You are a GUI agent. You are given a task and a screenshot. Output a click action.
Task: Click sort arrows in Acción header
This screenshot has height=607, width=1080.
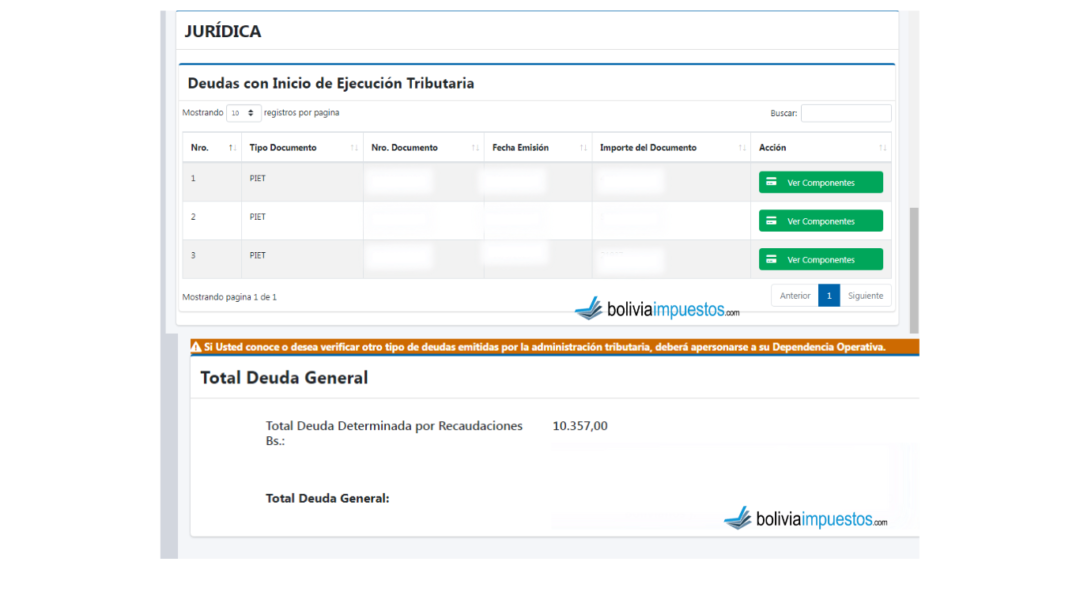[882, 148]
